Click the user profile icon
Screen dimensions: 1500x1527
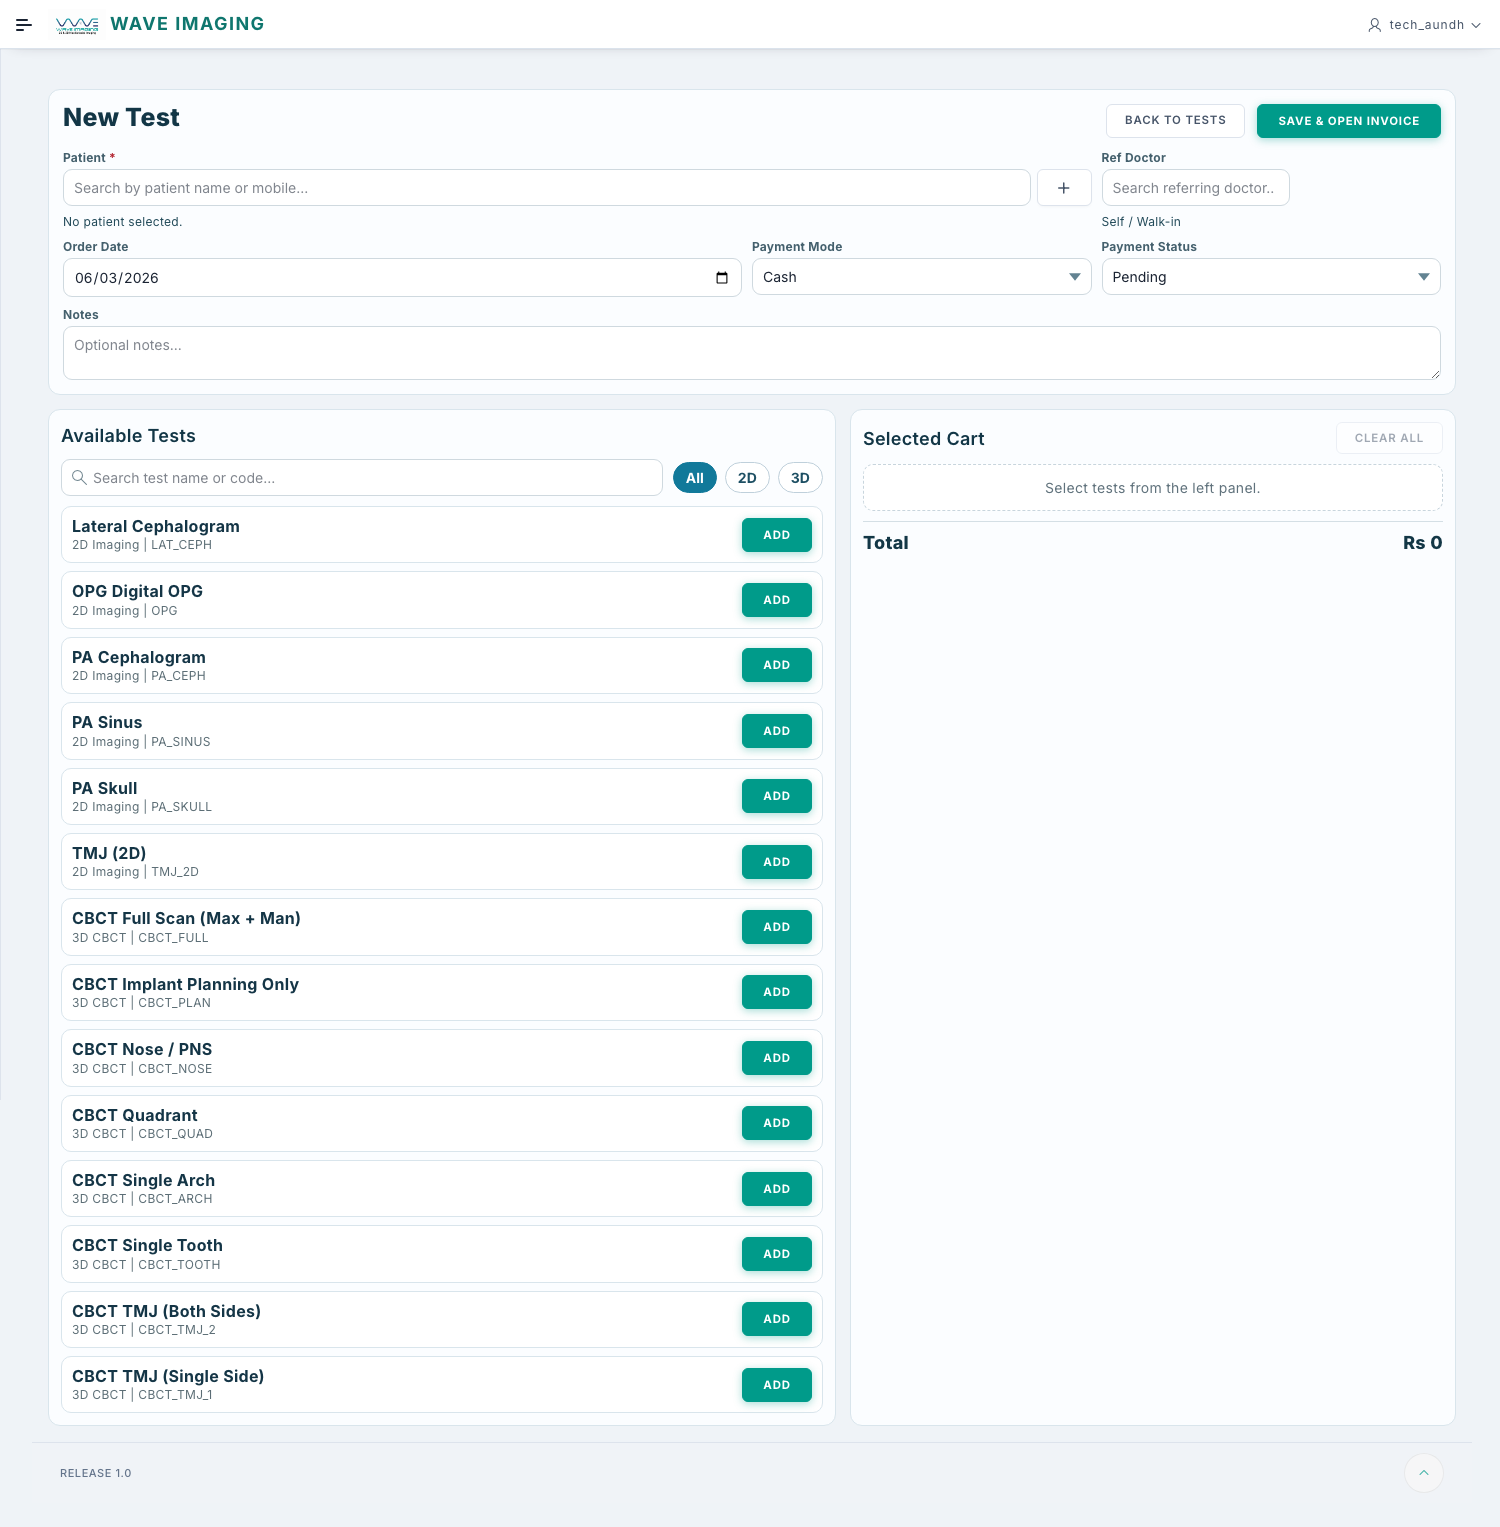tap(1374, 25)
